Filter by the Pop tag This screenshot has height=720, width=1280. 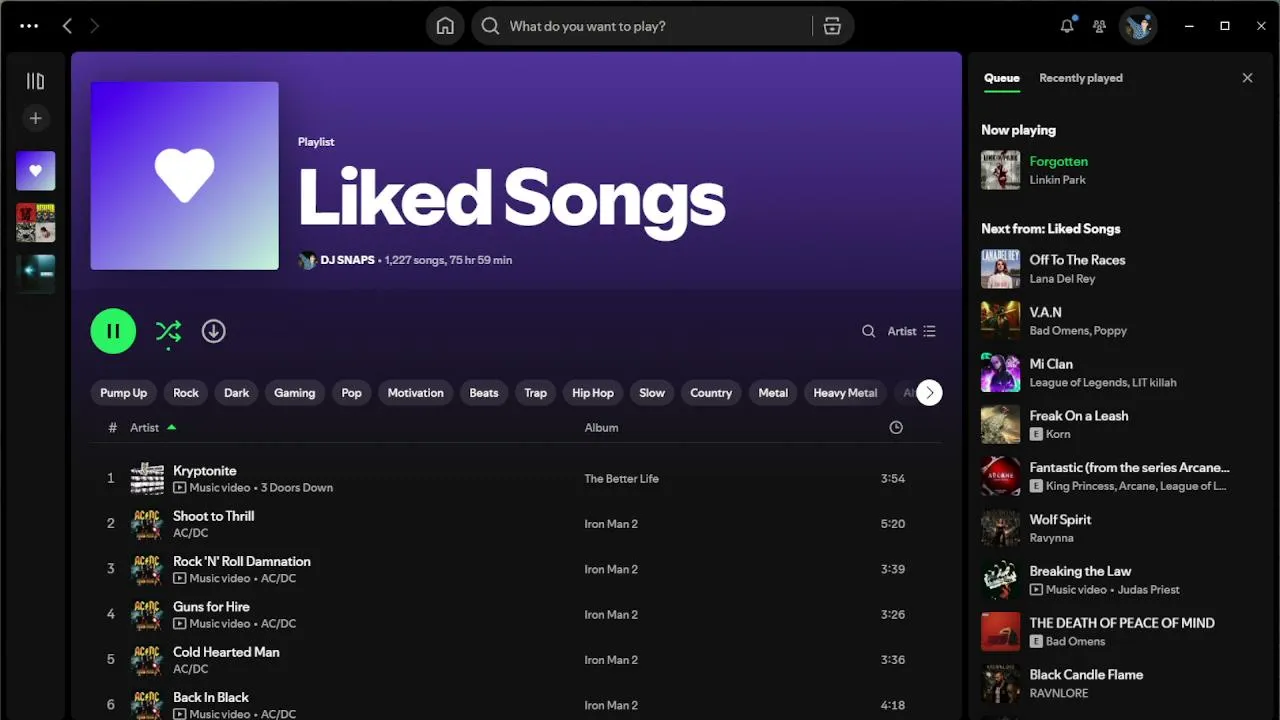[x=351, y=393]
